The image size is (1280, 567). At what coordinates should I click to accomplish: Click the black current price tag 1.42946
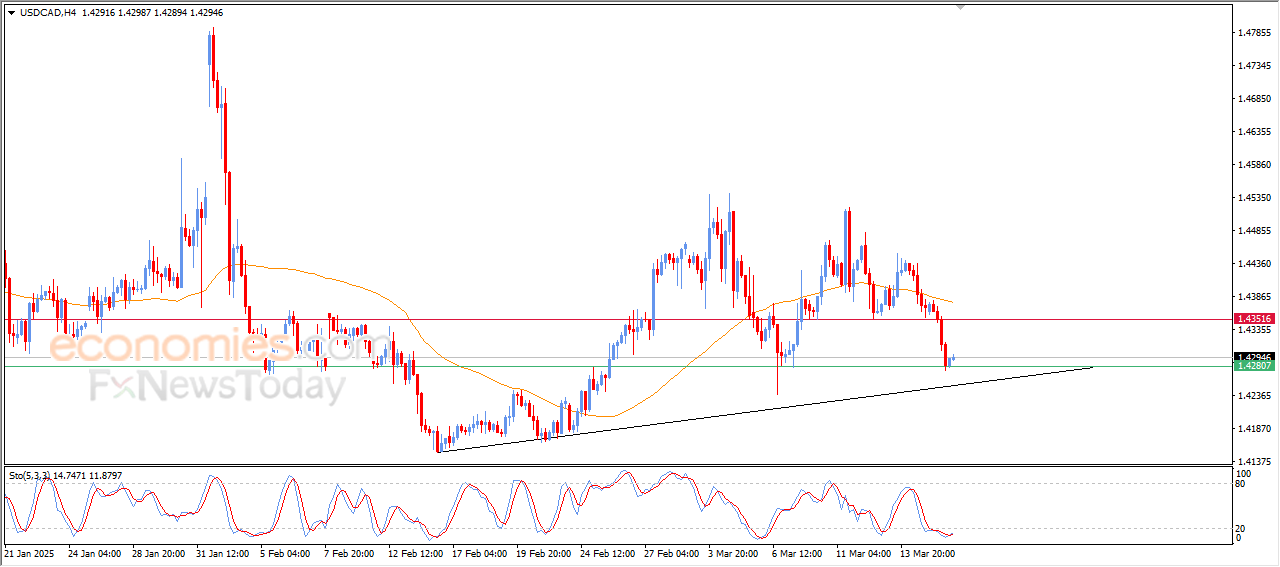click(1254, 357)
